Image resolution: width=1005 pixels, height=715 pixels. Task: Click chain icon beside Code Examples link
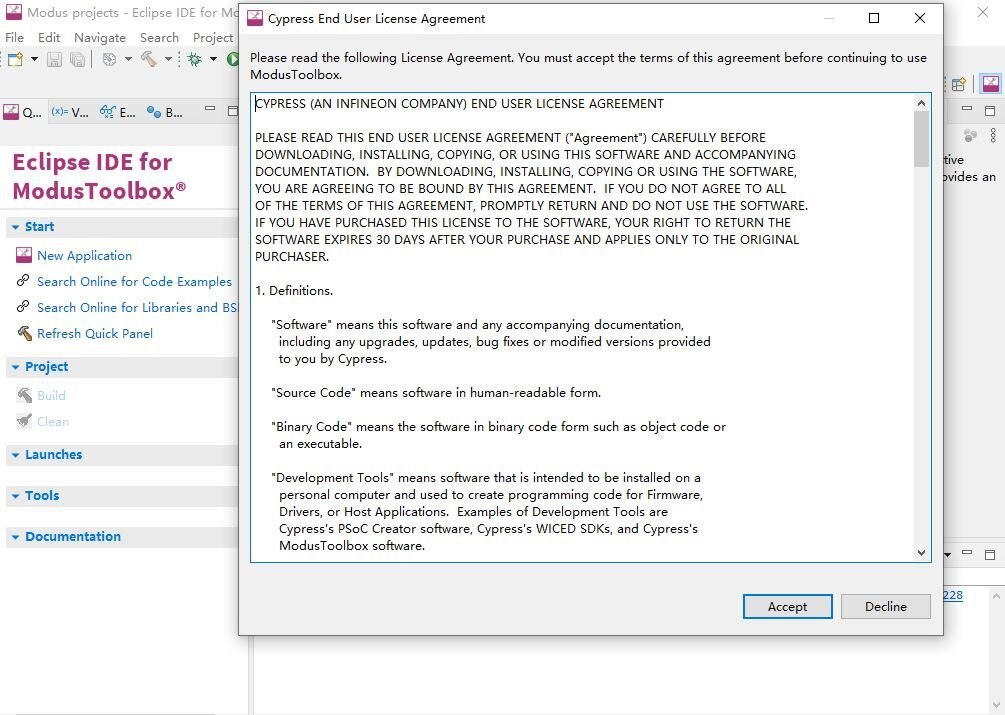point(23,281)
